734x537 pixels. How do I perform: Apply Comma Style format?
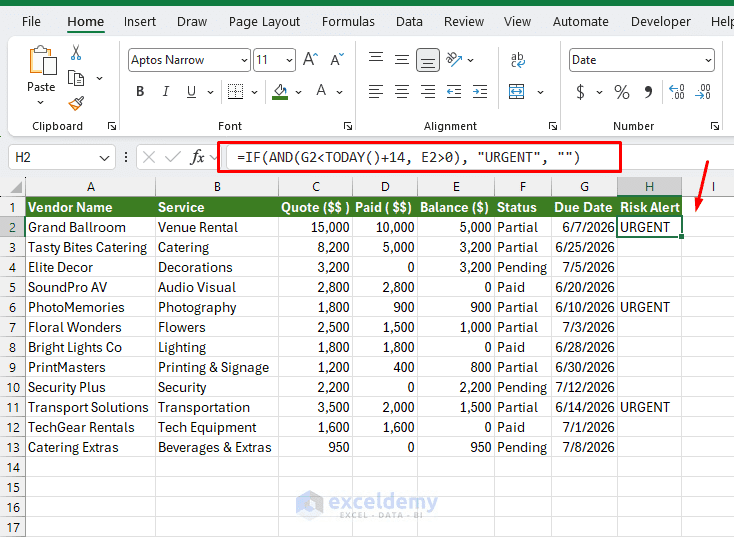(648, 92)
